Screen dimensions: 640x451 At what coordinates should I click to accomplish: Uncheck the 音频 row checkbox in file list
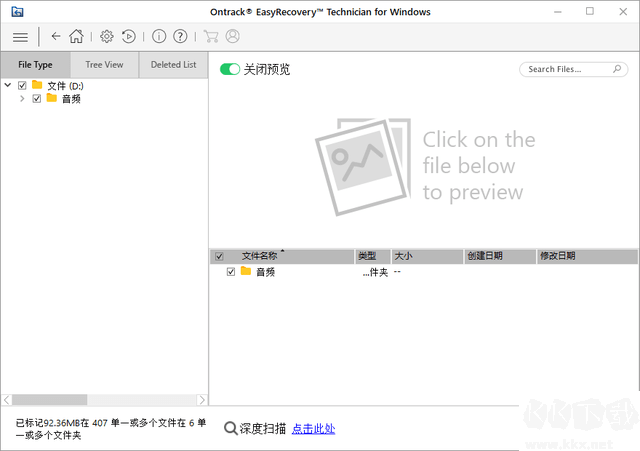click(x=231, y=271)
